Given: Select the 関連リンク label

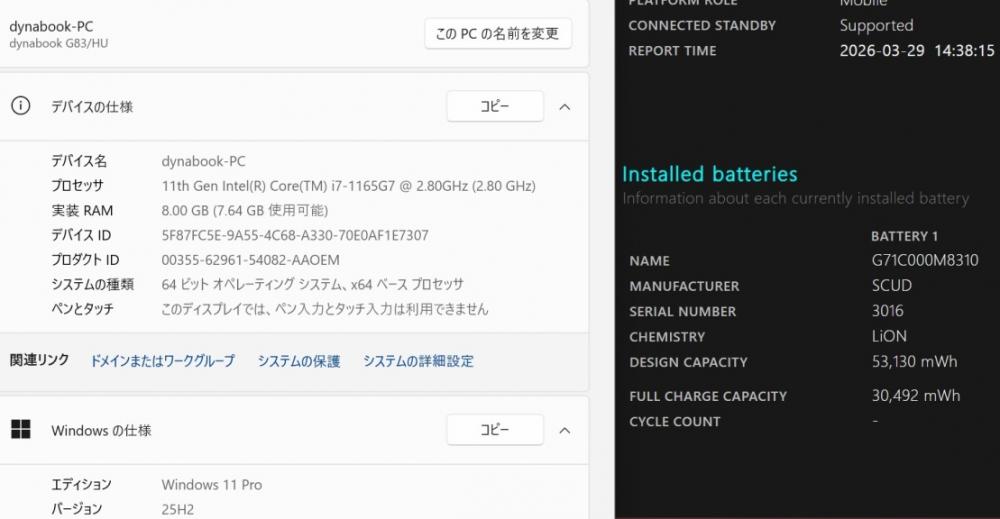Looking at the screenshot, I should point(40,360).
